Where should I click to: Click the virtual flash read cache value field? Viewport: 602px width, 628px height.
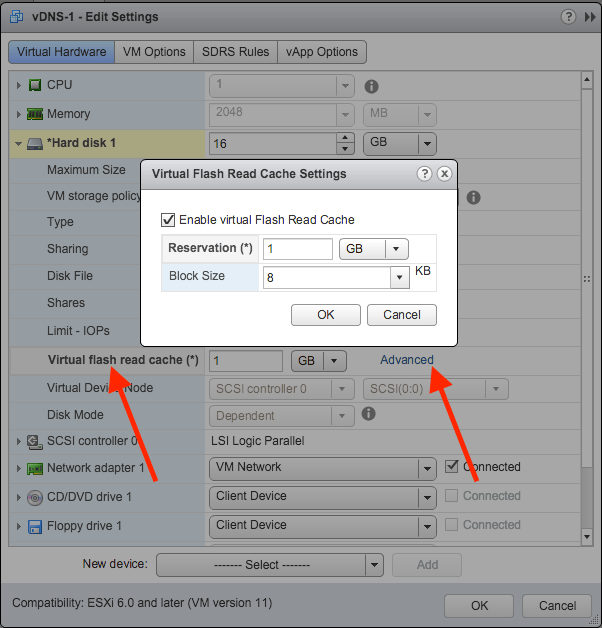pos(246,361)
